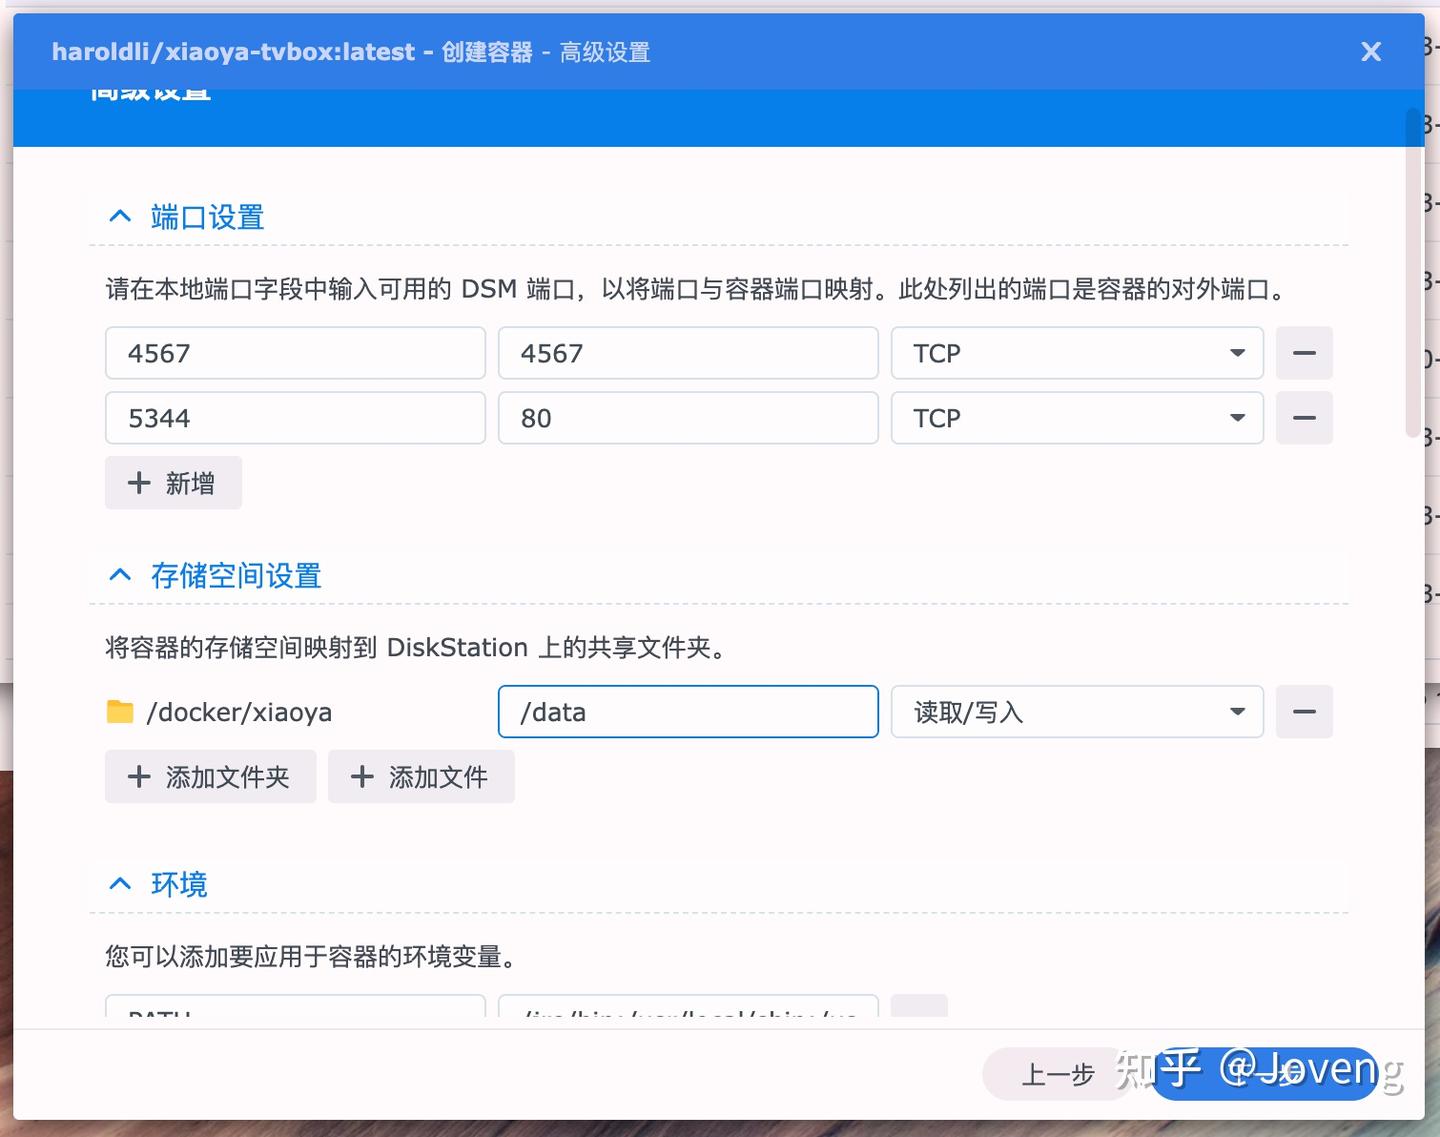This screenshot has width=1440, height=1137.
Task: Open protocol dropdown for port 4567
Action: pyautogui.click(x=1077, y=353)
